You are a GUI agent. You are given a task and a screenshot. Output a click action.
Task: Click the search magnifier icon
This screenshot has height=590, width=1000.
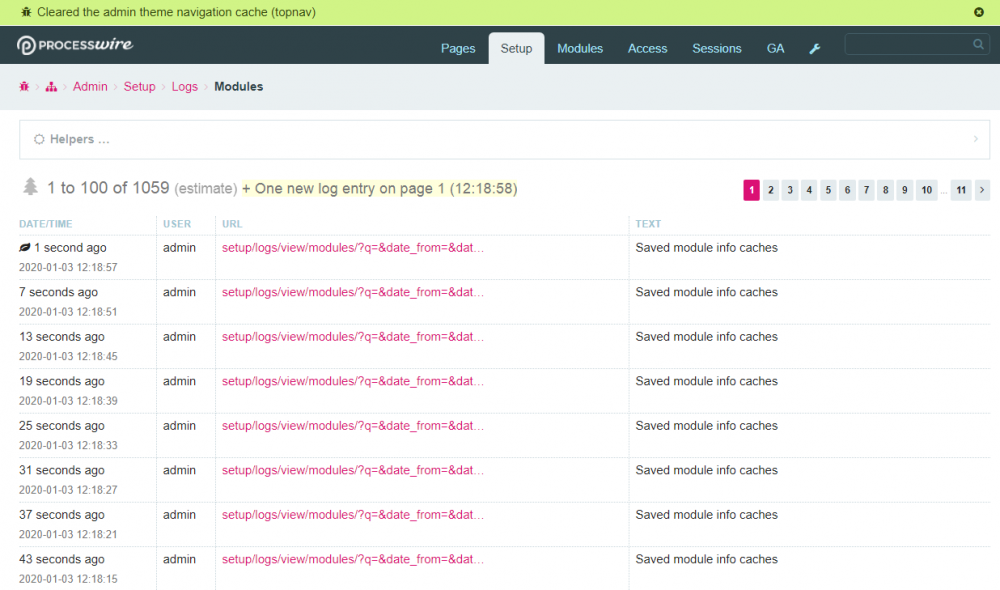[978, 44]
